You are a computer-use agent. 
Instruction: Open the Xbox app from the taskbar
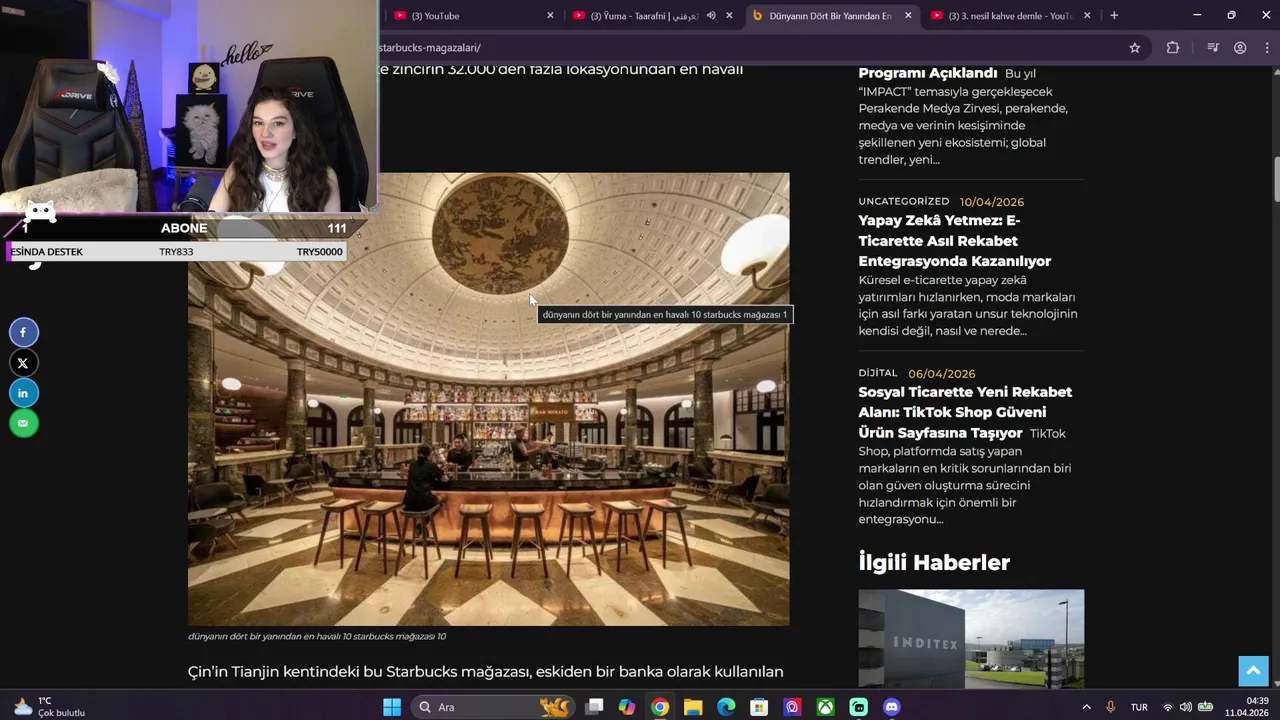(825, 707)
